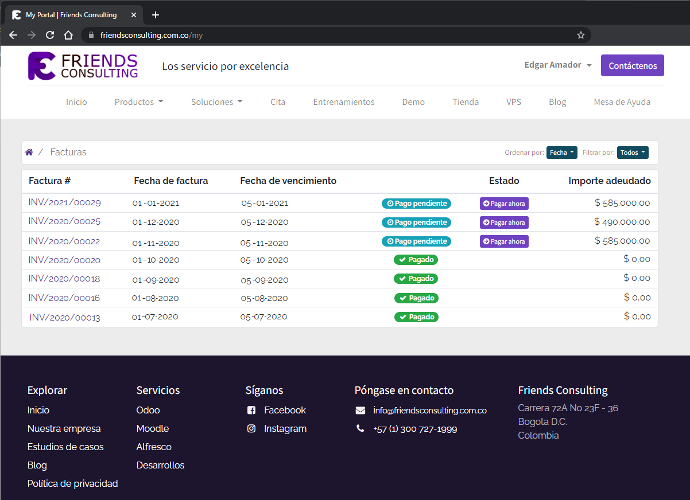Open the Soluciones navigation menu

[216, 102]
